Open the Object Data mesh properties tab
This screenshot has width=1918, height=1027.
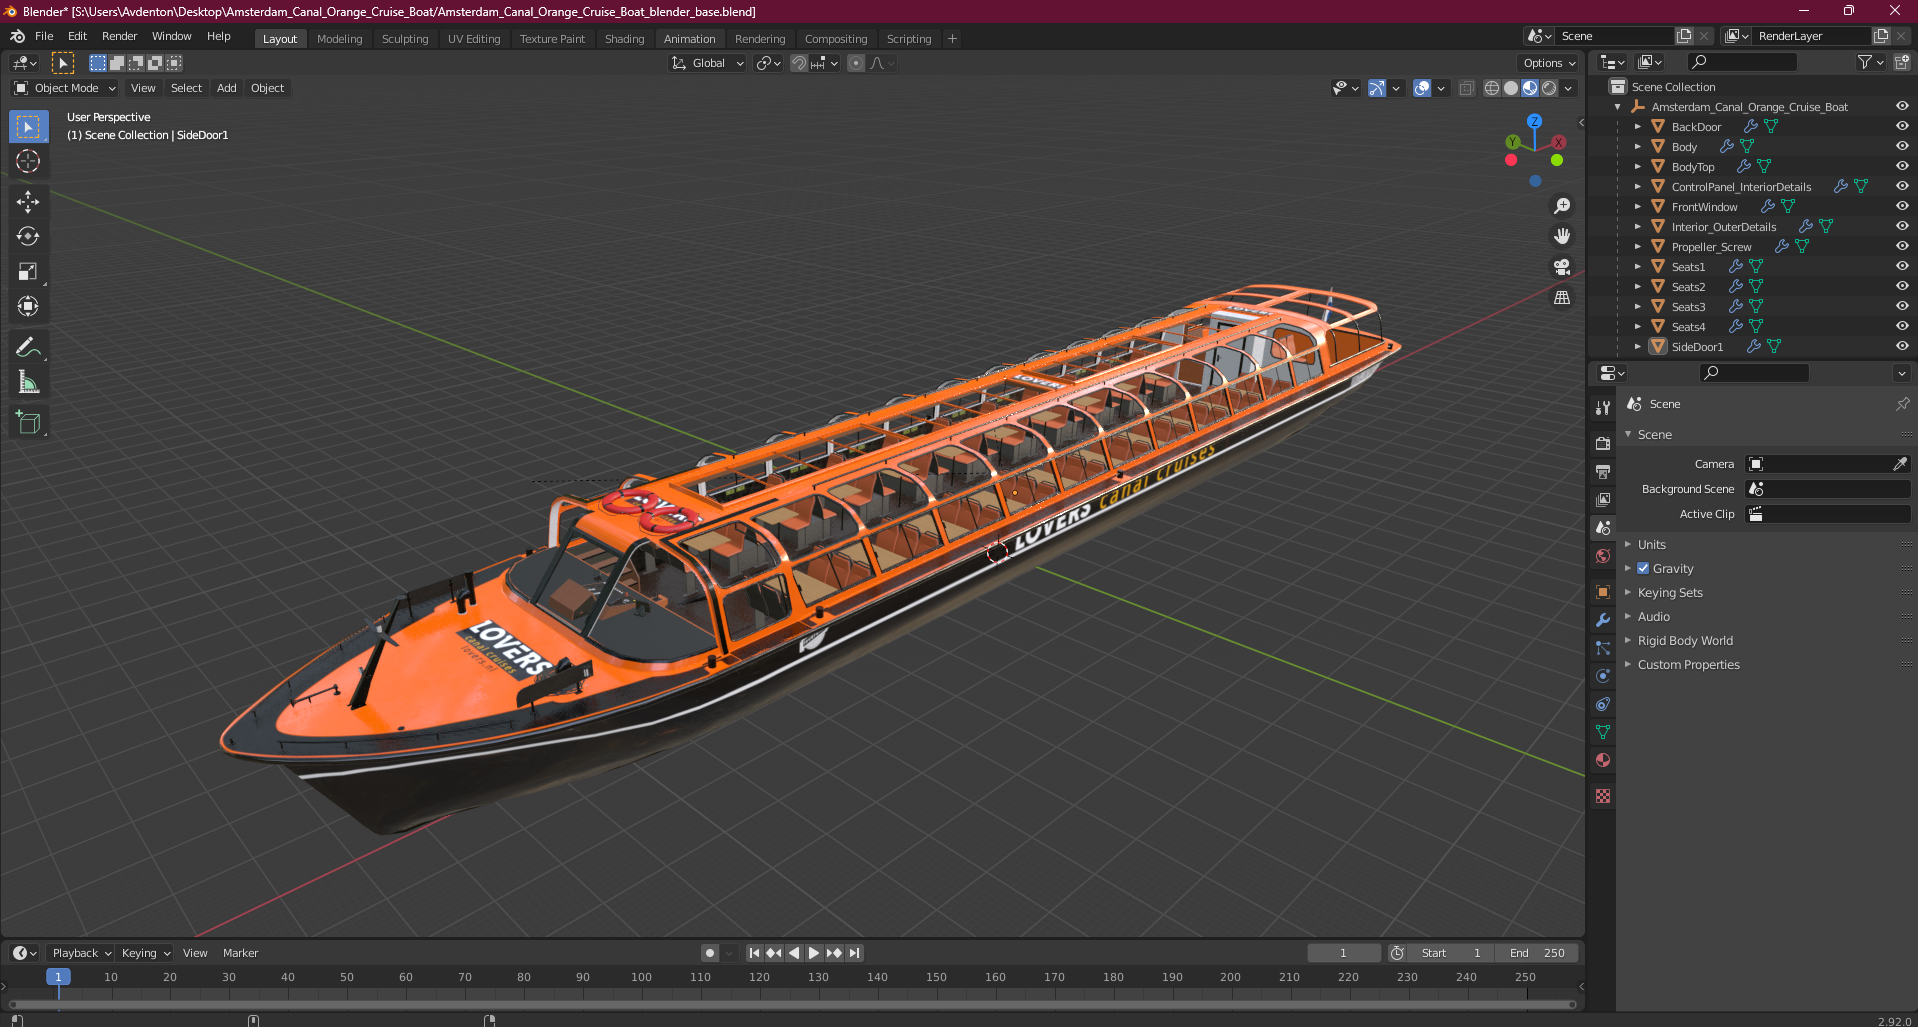[x=1603, y=732]
